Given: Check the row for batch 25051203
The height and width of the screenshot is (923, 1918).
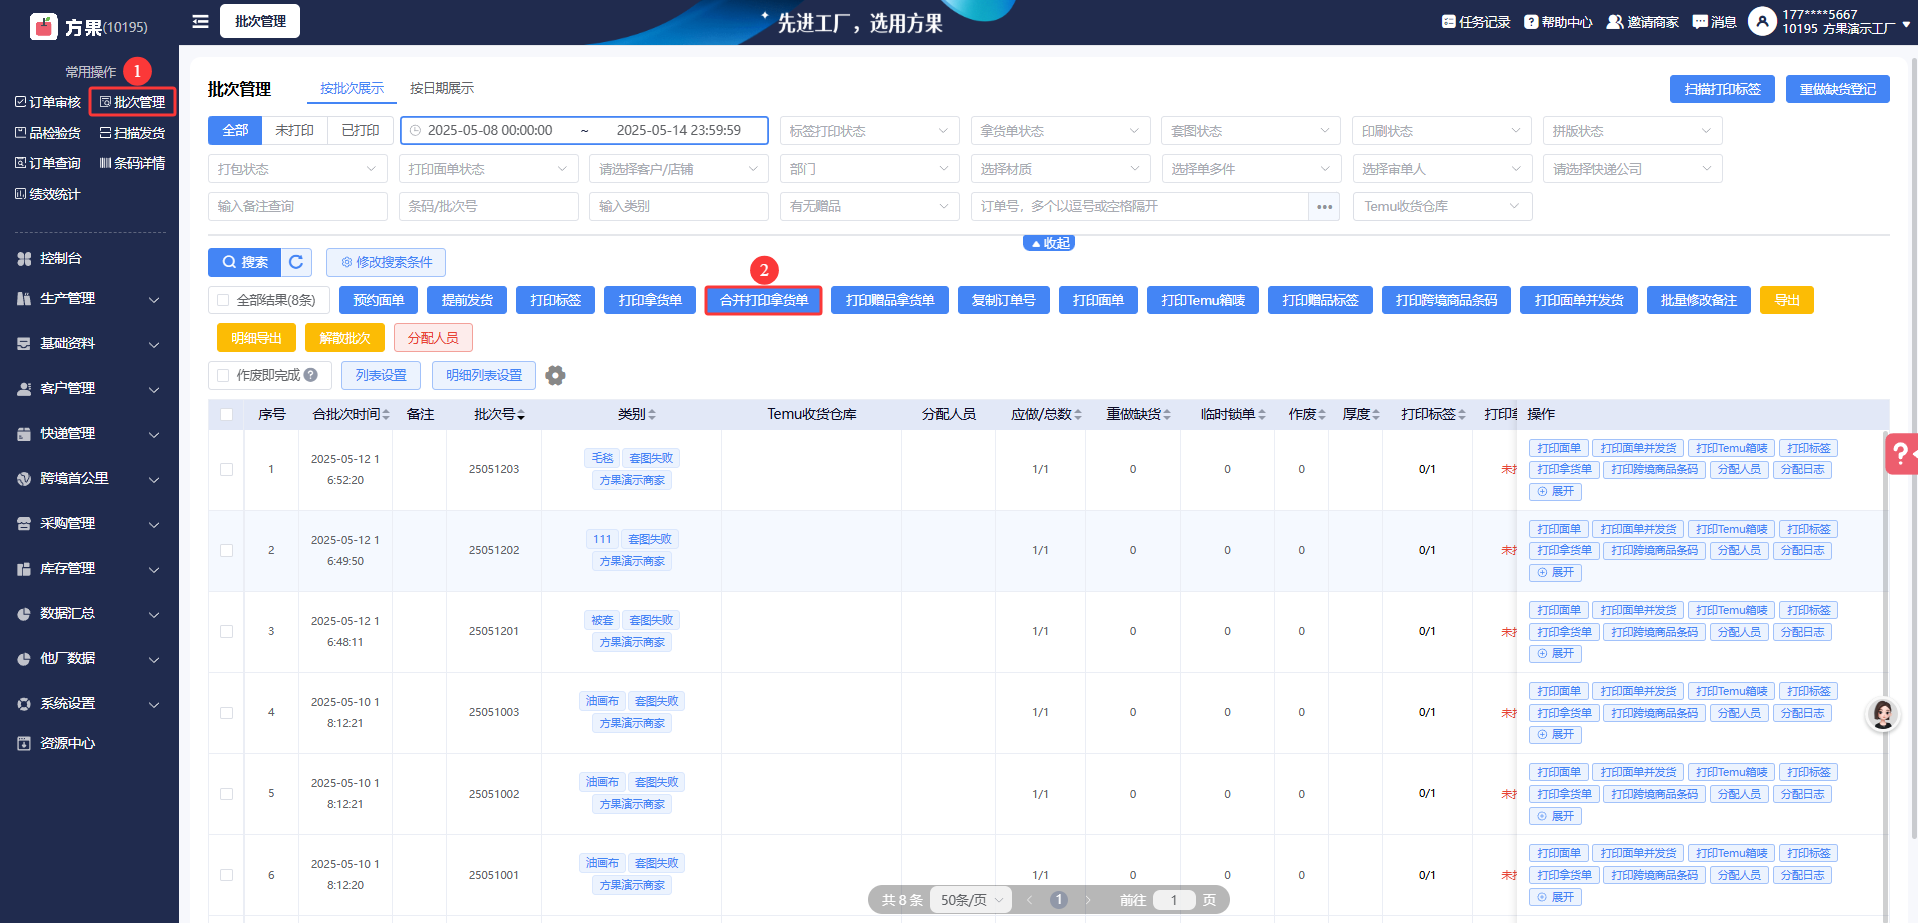Looking at the screenshot, I should click(227, 469).
